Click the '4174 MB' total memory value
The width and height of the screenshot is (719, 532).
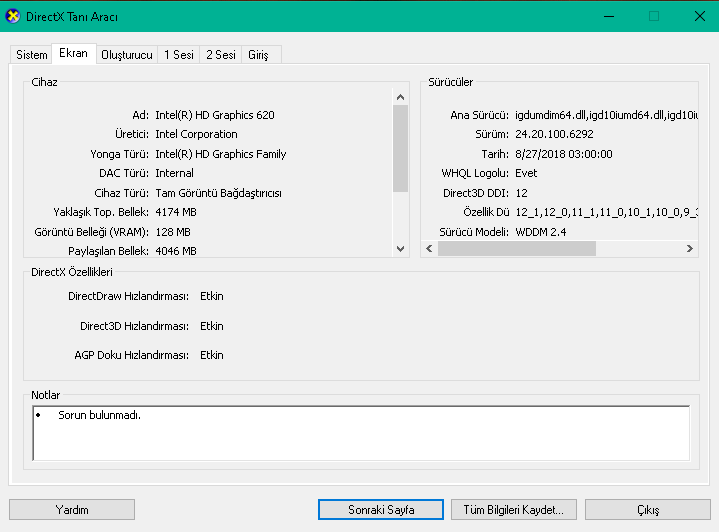click(x=176, y=212)
